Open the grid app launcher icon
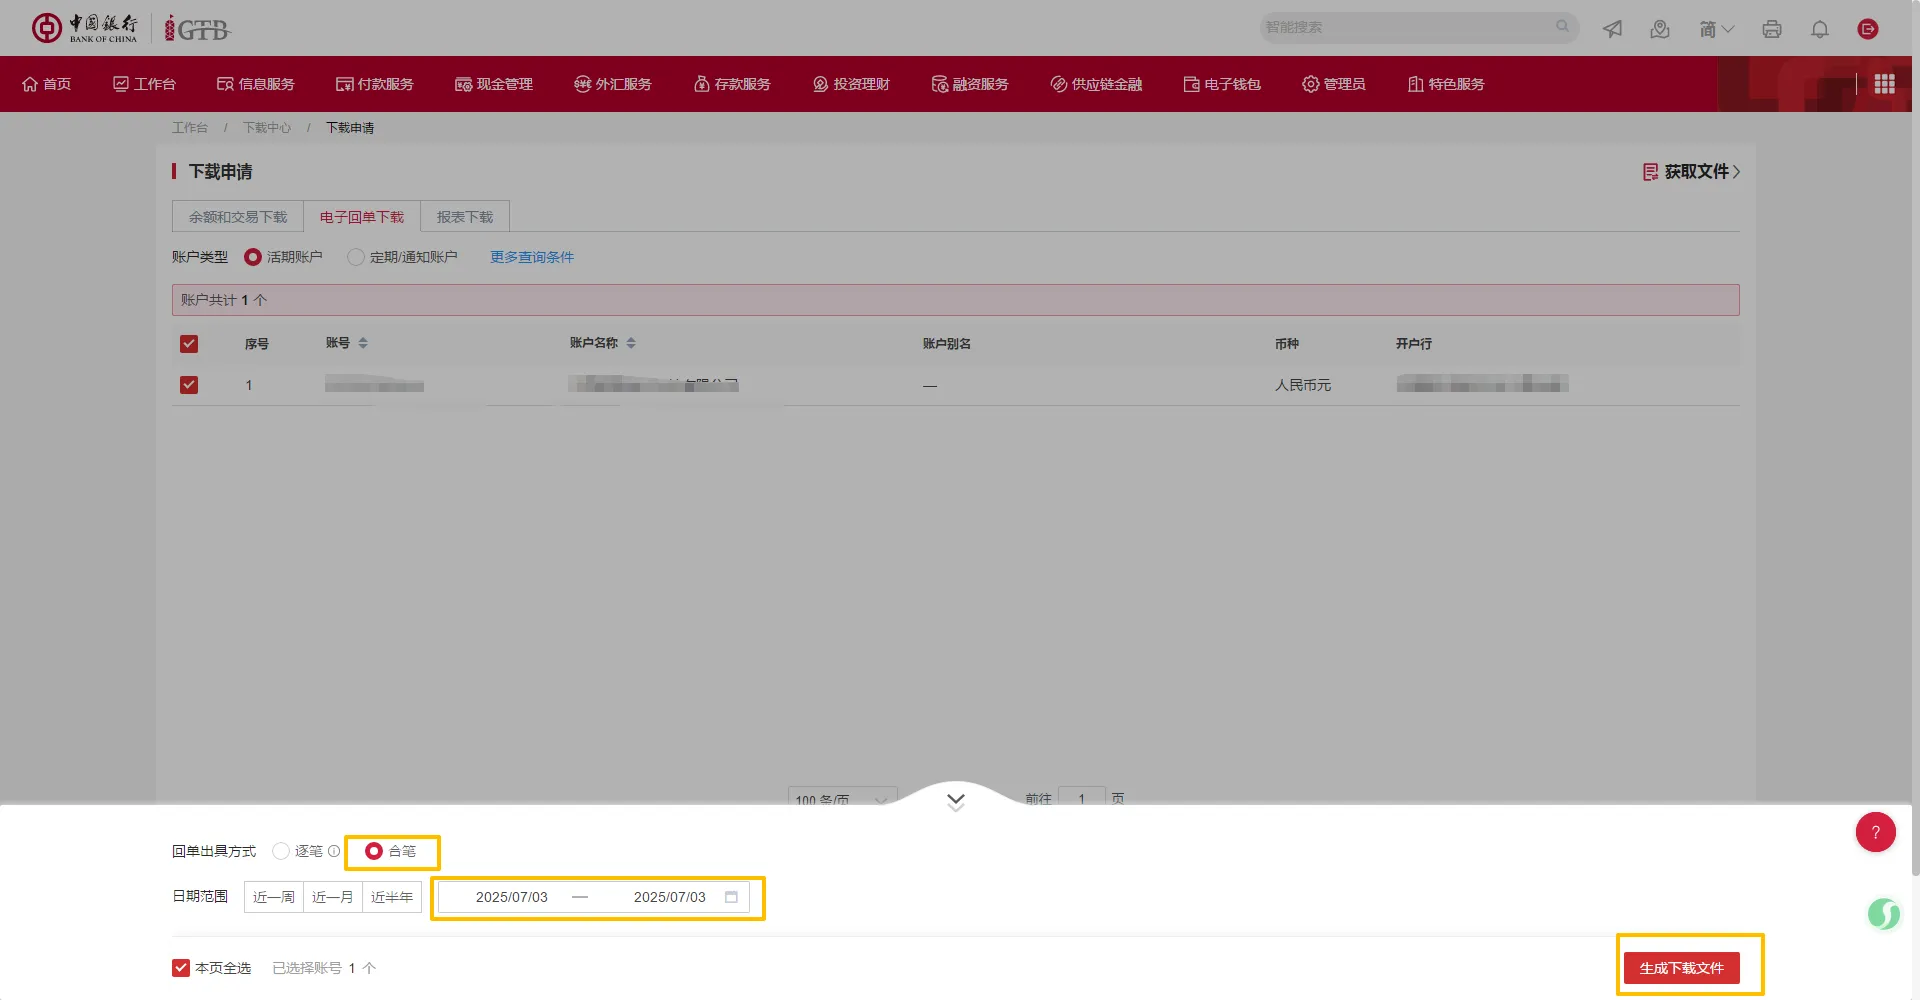The width and height of the screenshot is (1920, 1000). coord(1884,84)
